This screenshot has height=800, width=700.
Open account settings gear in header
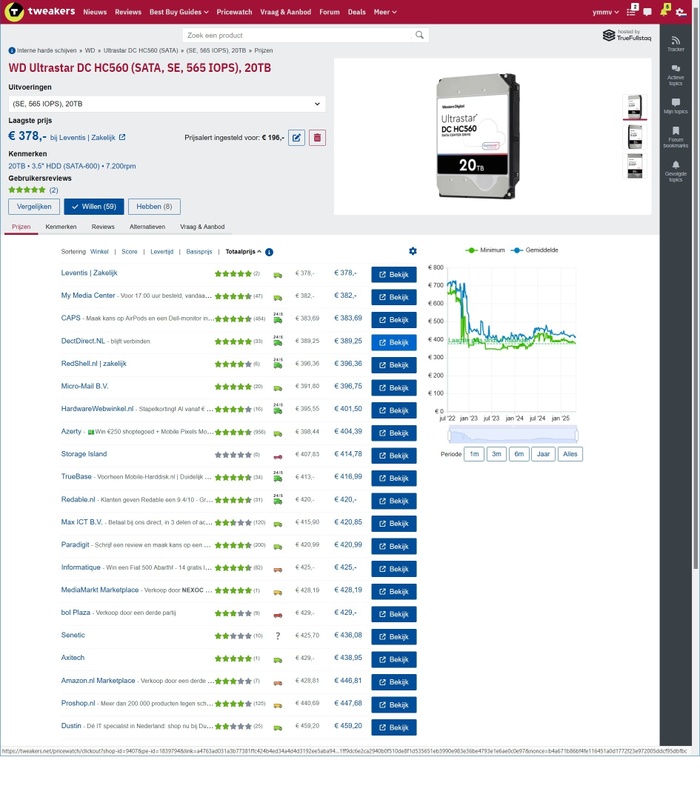681,12
